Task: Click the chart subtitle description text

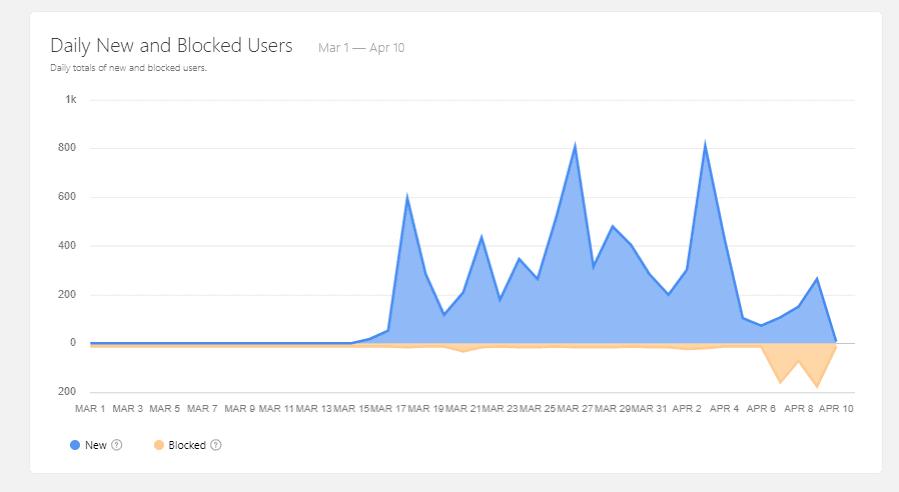Action: click(x=128, y=68)
